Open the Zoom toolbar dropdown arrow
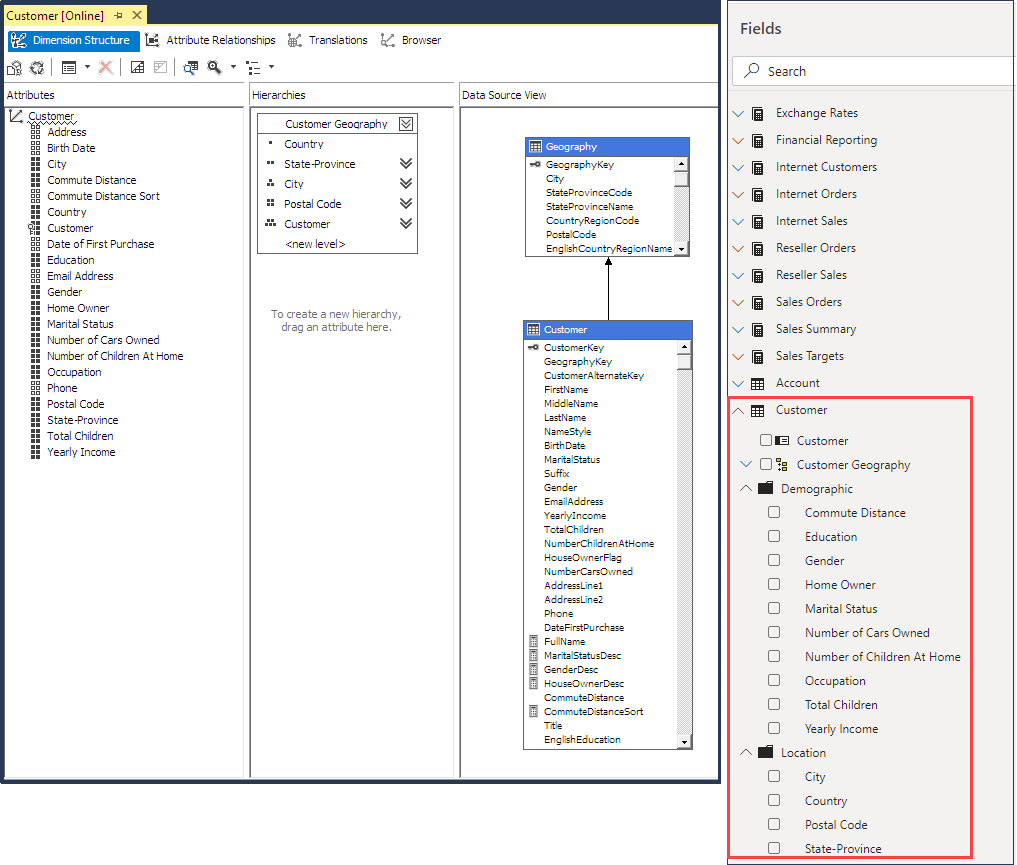This screenshot has width=1017, height=865. point(233,67)
